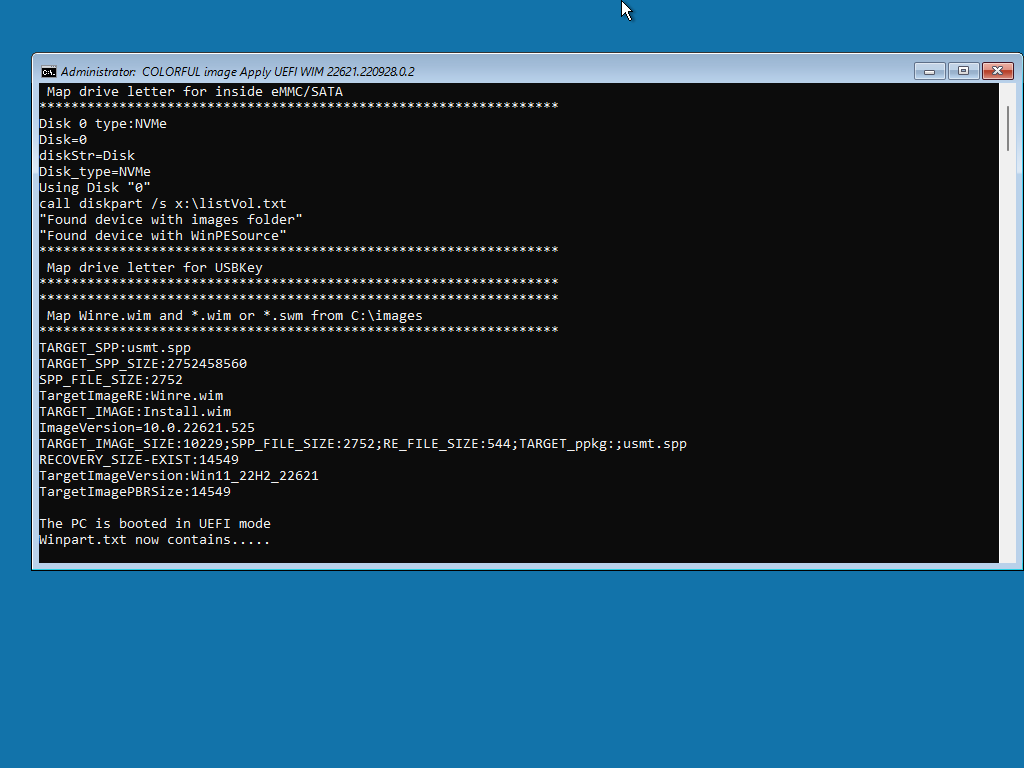The width and height of the screenshot is (1024, 768).
Task: Click 'RECOVERY_SIZE-EXIST:14549' line
Action: 139,460
